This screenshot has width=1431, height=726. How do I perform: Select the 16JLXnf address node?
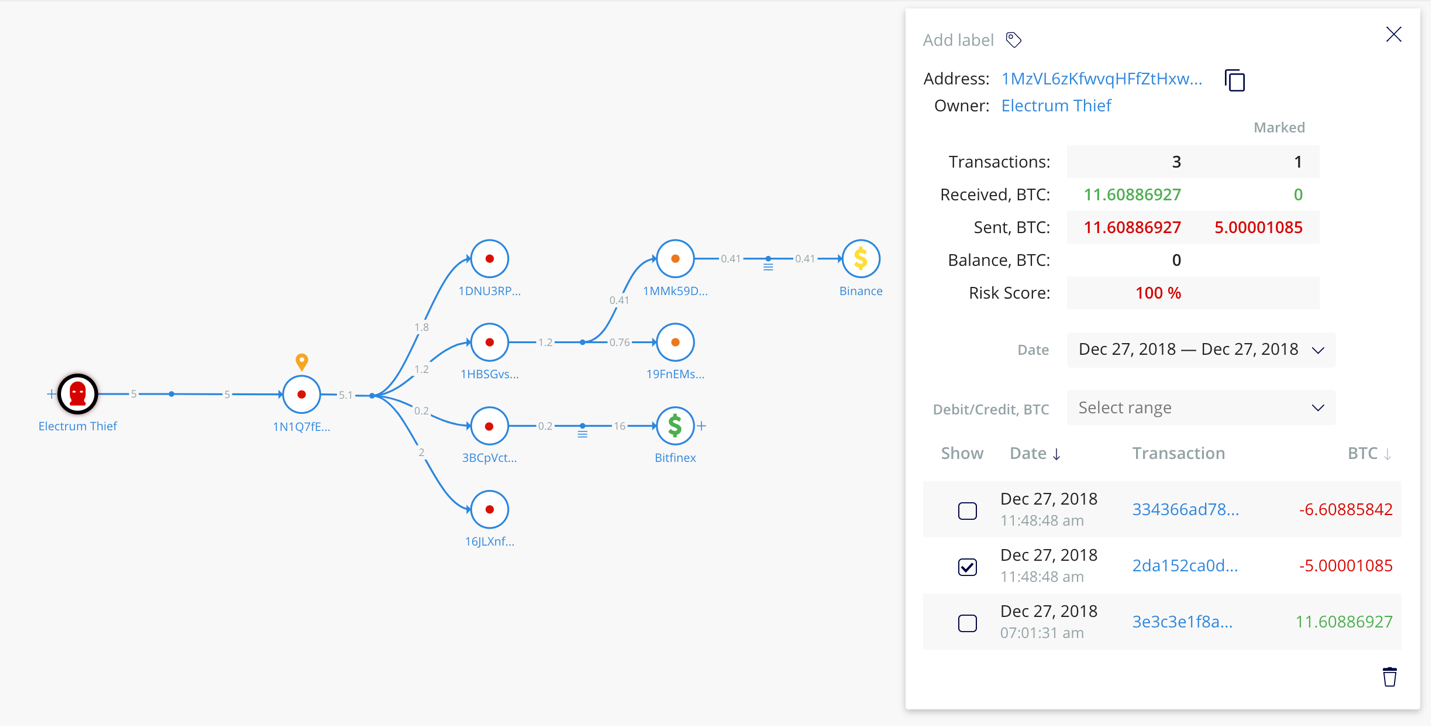[x=489, y=508]
